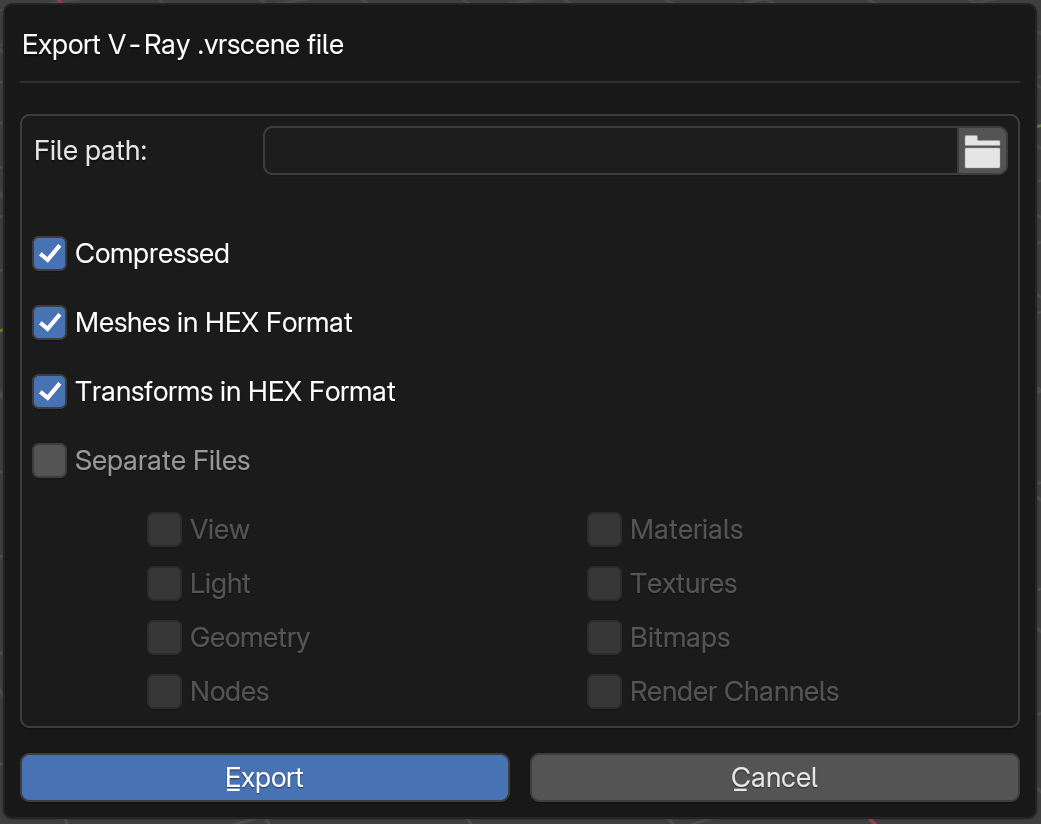This screenshot has width=1041, height=824.
Task: Click the Separate Files label
Action: [163, 461]
